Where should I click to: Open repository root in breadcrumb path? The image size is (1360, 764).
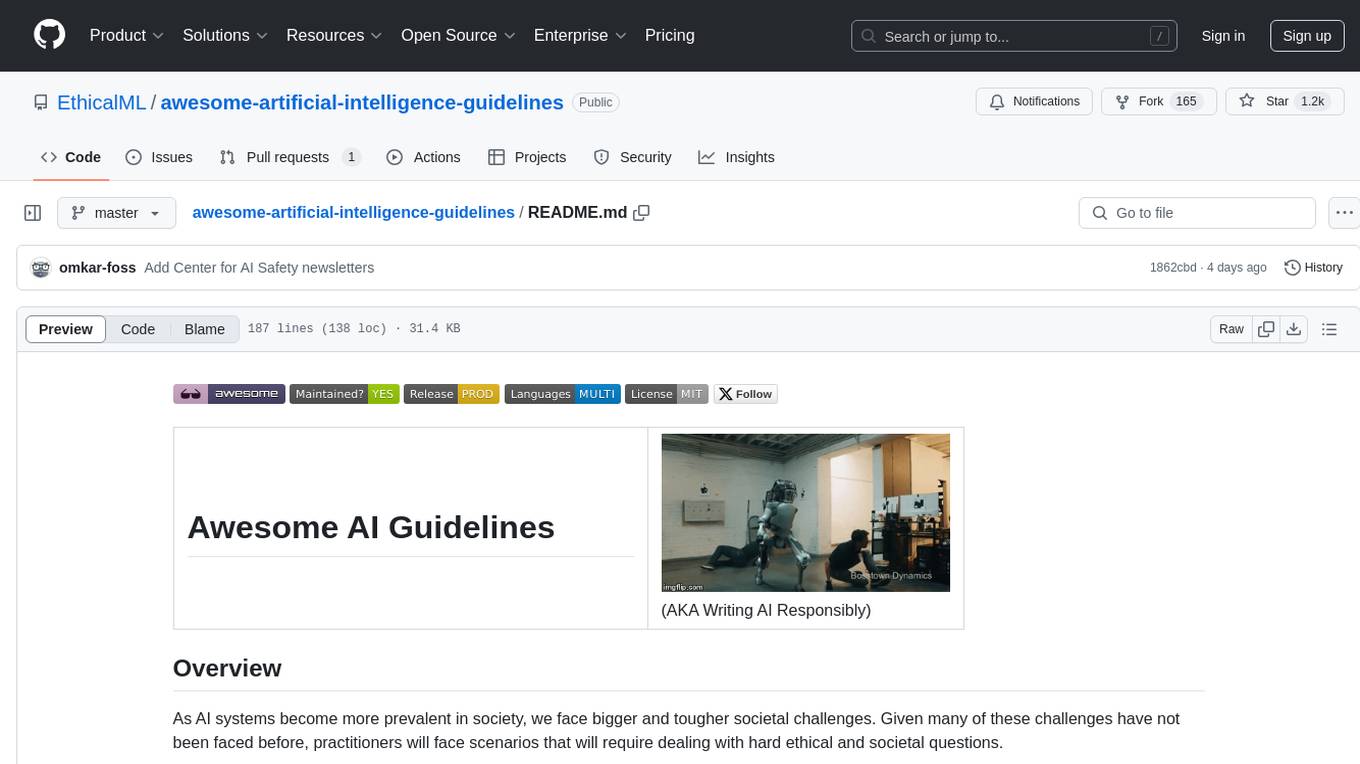coord(353,212)
